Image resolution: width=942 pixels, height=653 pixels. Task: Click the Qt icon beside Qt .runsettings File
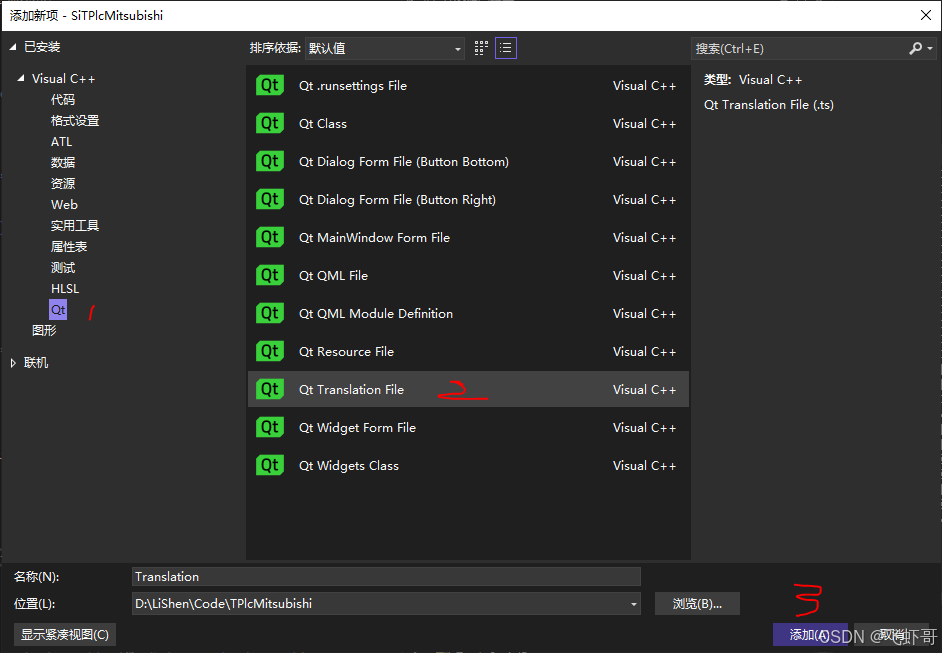pyautogui.click(x=270, y=85)
